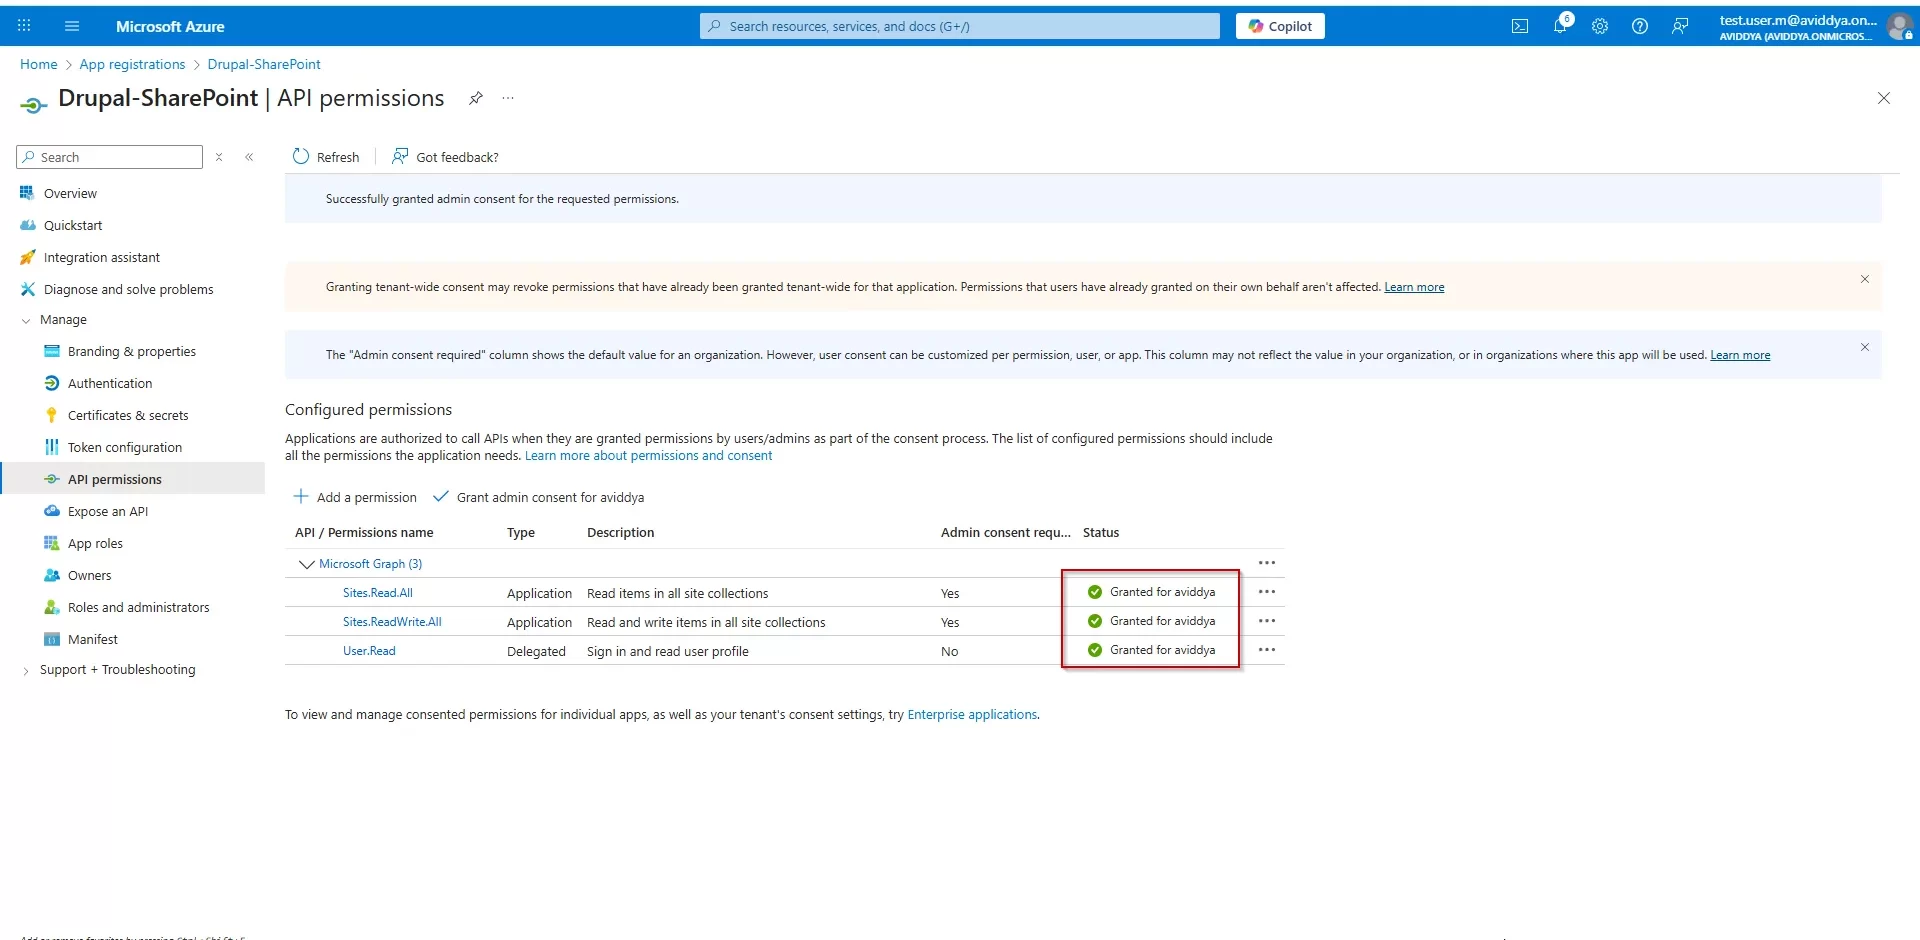
Task: Open Branding & properties
Action: (x=132, y=351)
